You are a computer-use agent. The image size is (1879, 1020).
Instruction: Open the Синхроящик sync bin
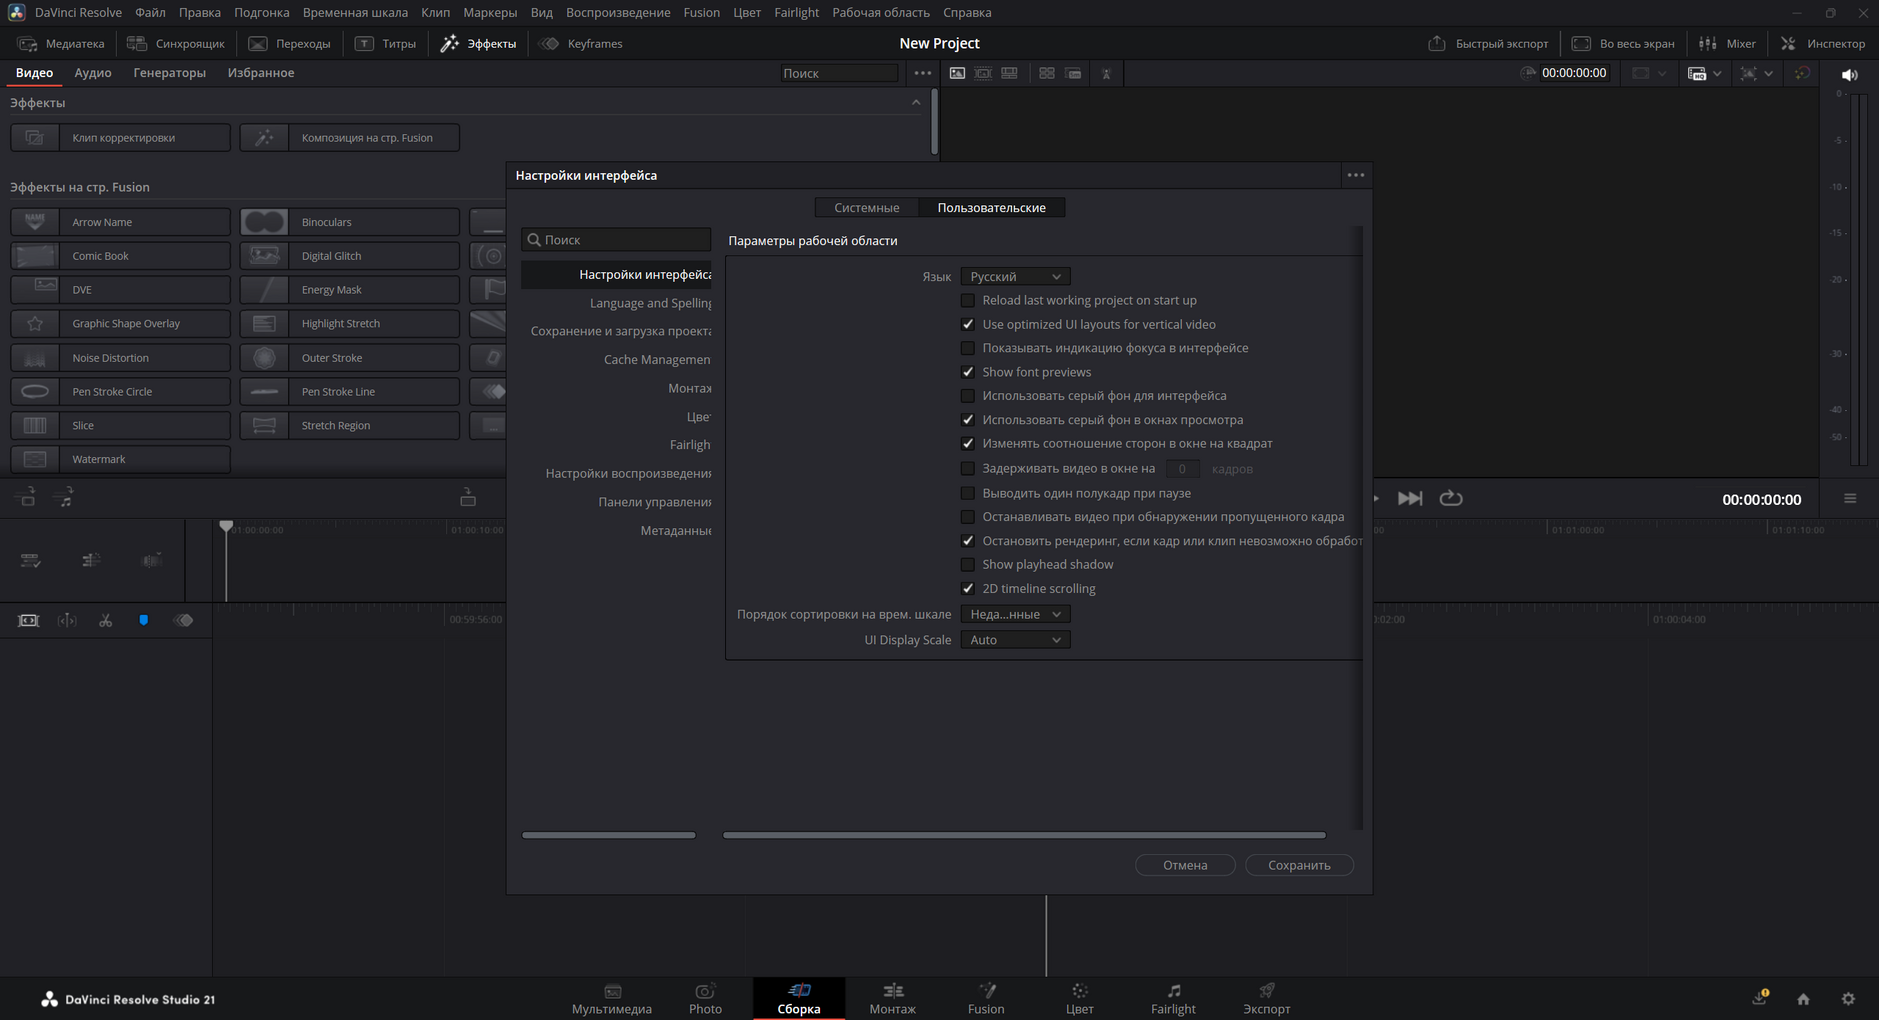click(x=176, y=43)
